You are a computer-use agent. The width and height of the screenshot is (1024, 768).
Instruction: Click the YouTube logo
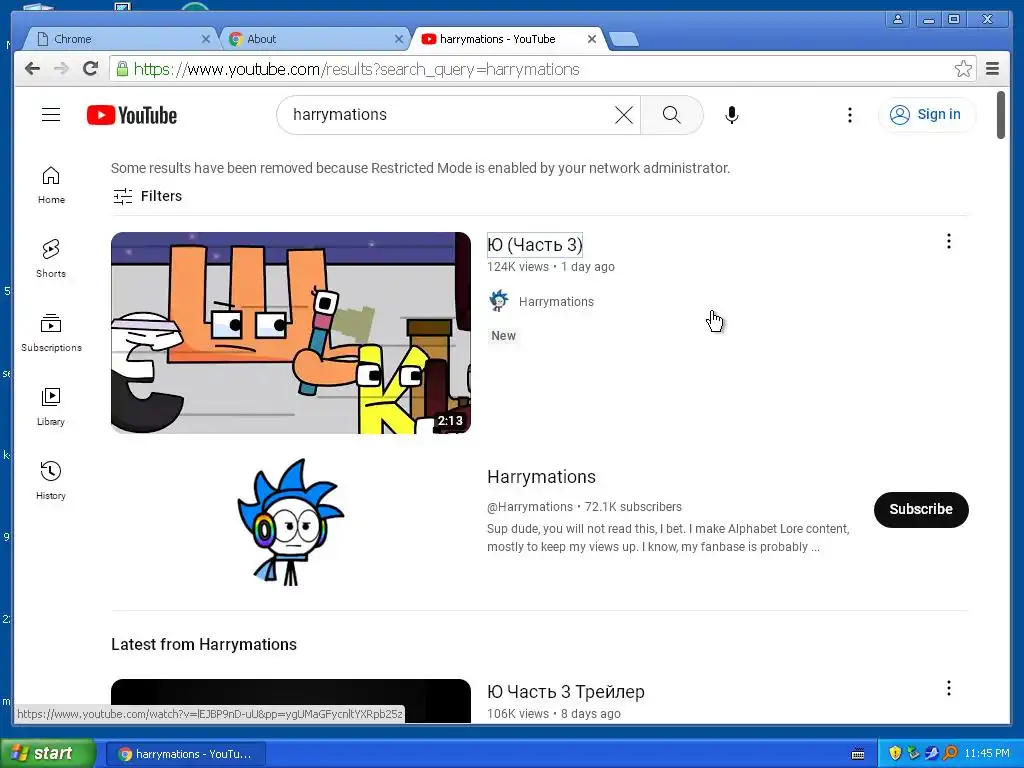coord(132,115)
